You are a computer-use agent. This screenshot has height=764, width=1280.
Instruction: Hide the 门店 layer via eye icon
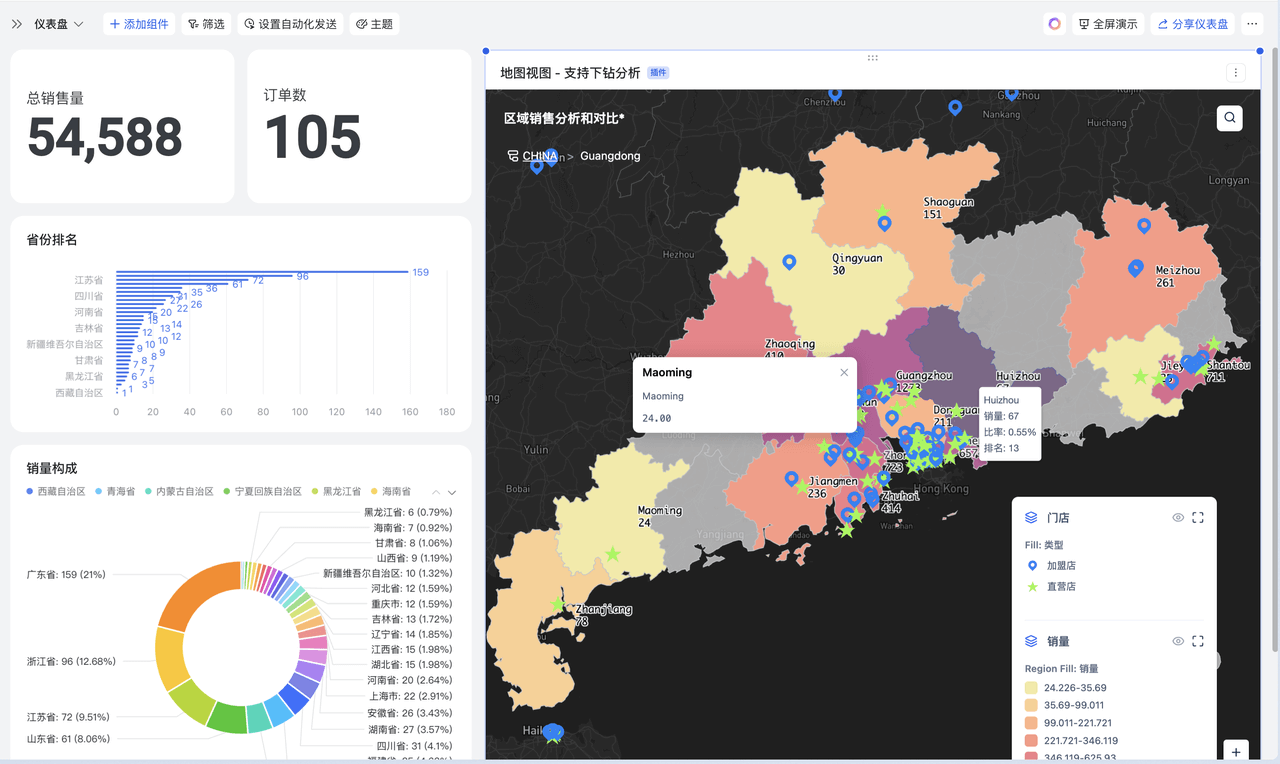(x=1178, y=518)
